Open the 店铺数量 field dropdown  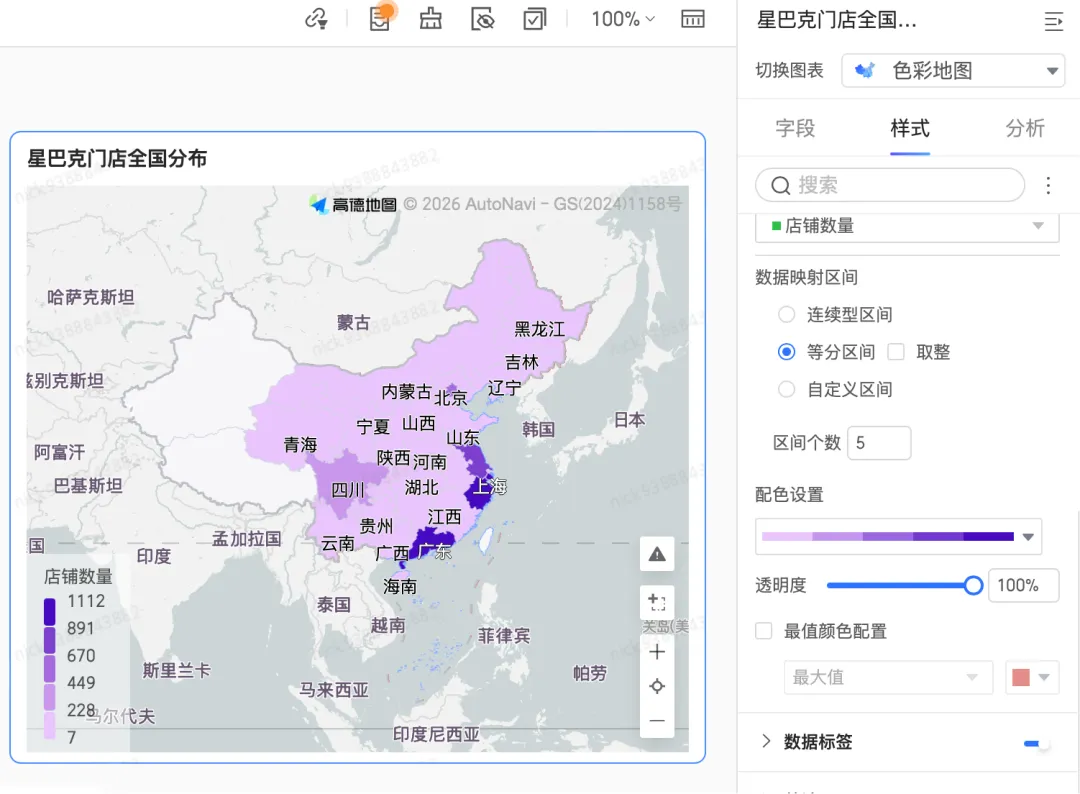907,227
